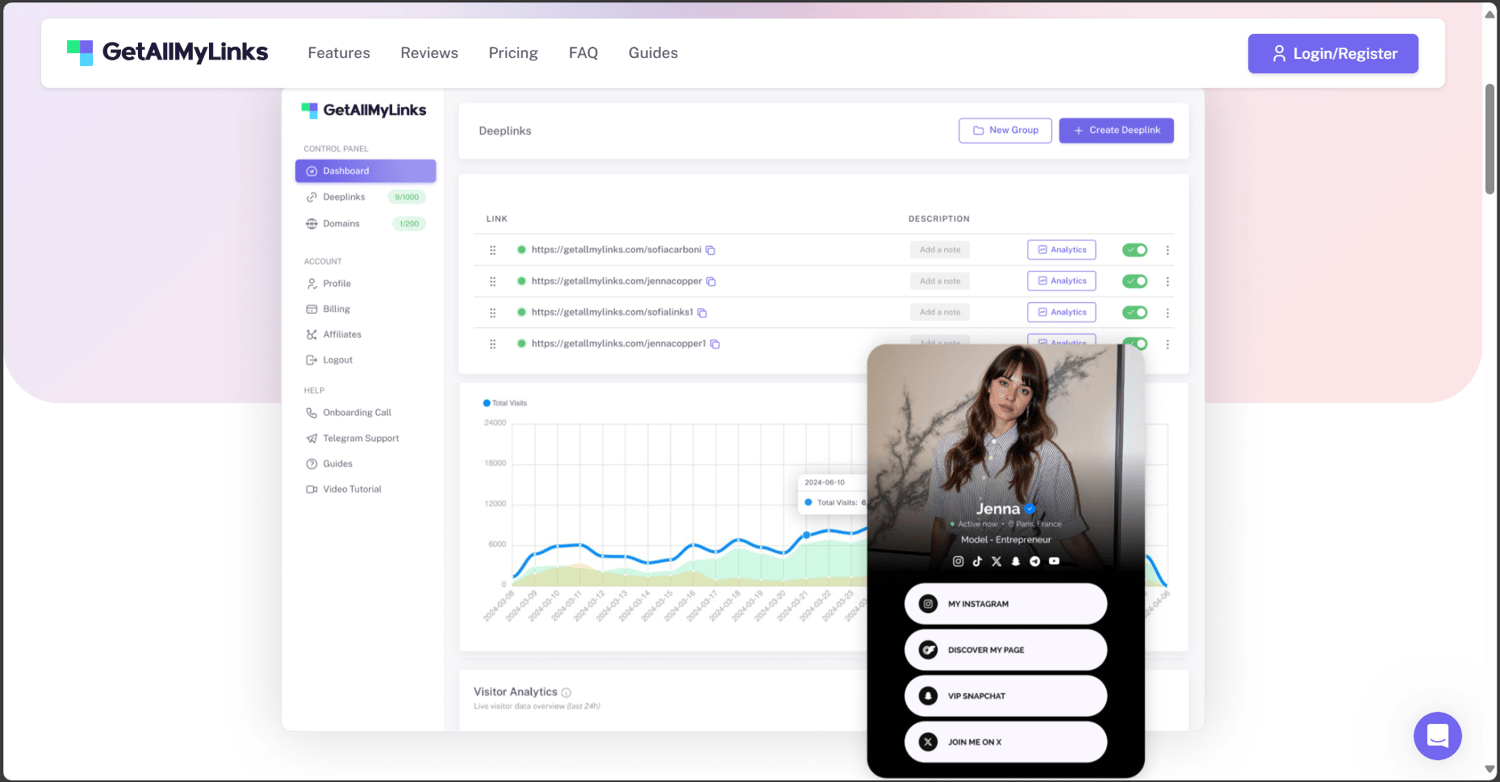This screenshot has height=782, width=1500.
Task: Open Affiliates from the sidebar icon
Action: point(311,334)
